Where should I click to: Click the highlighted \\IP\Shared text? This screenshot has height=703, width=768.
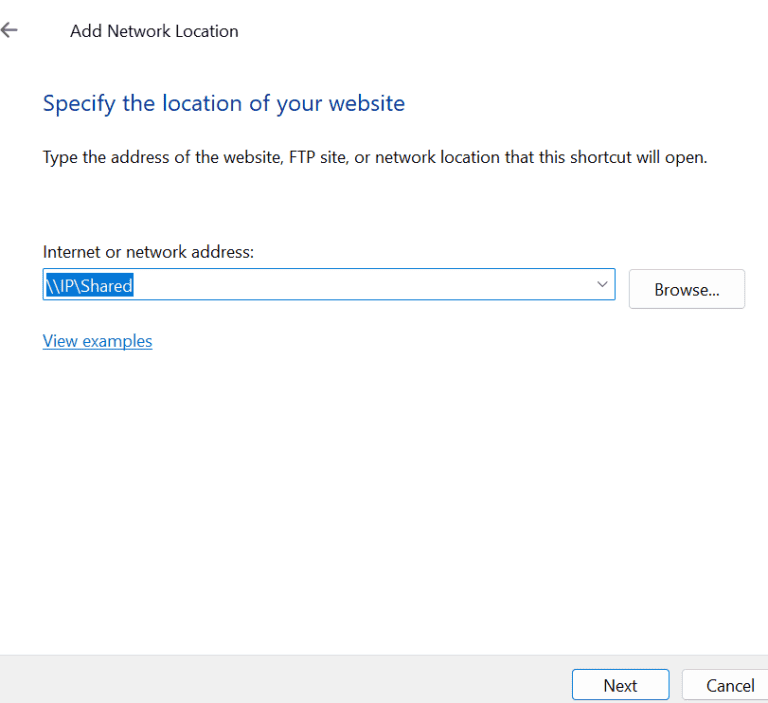point(89,286)
